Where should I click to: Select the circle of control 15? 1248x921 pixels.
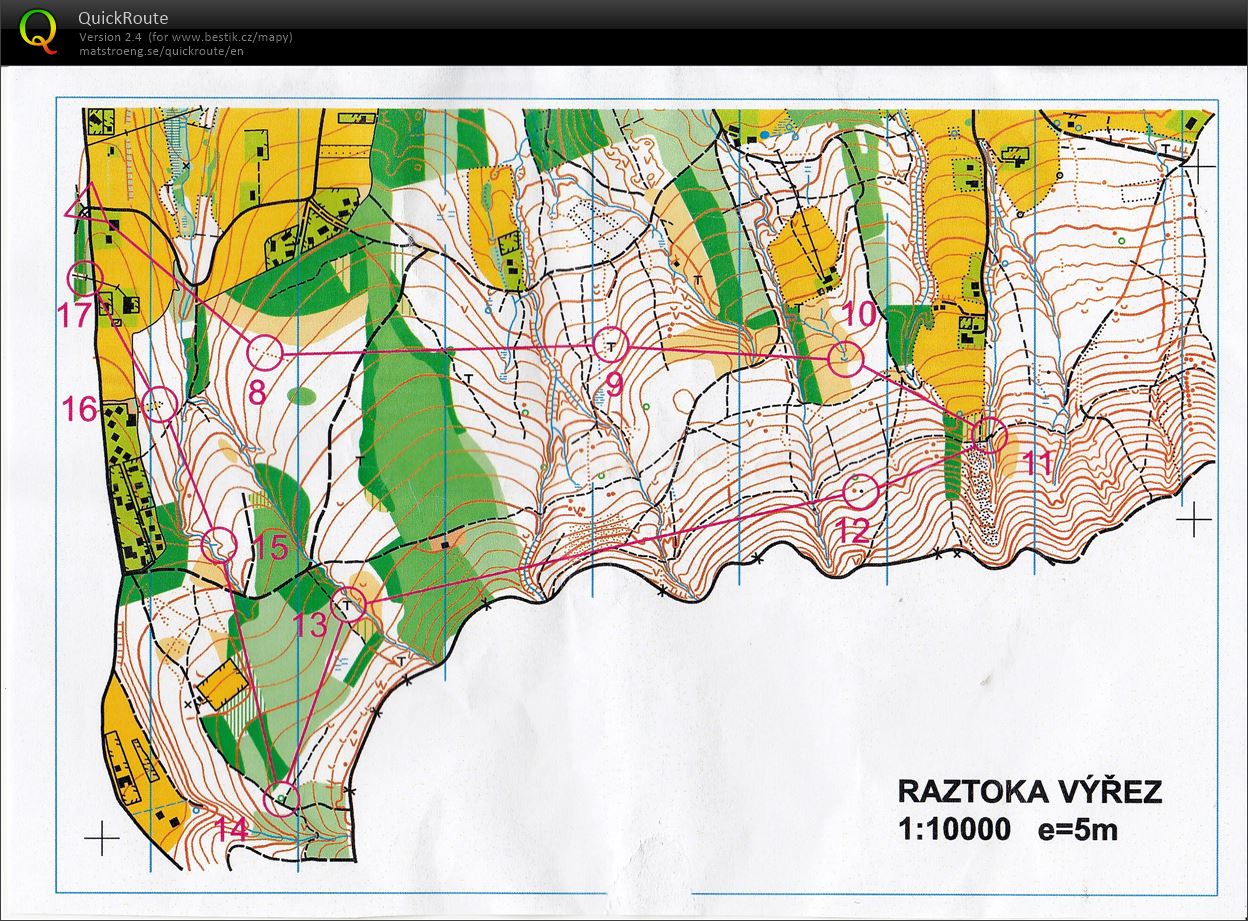(219, 545)
